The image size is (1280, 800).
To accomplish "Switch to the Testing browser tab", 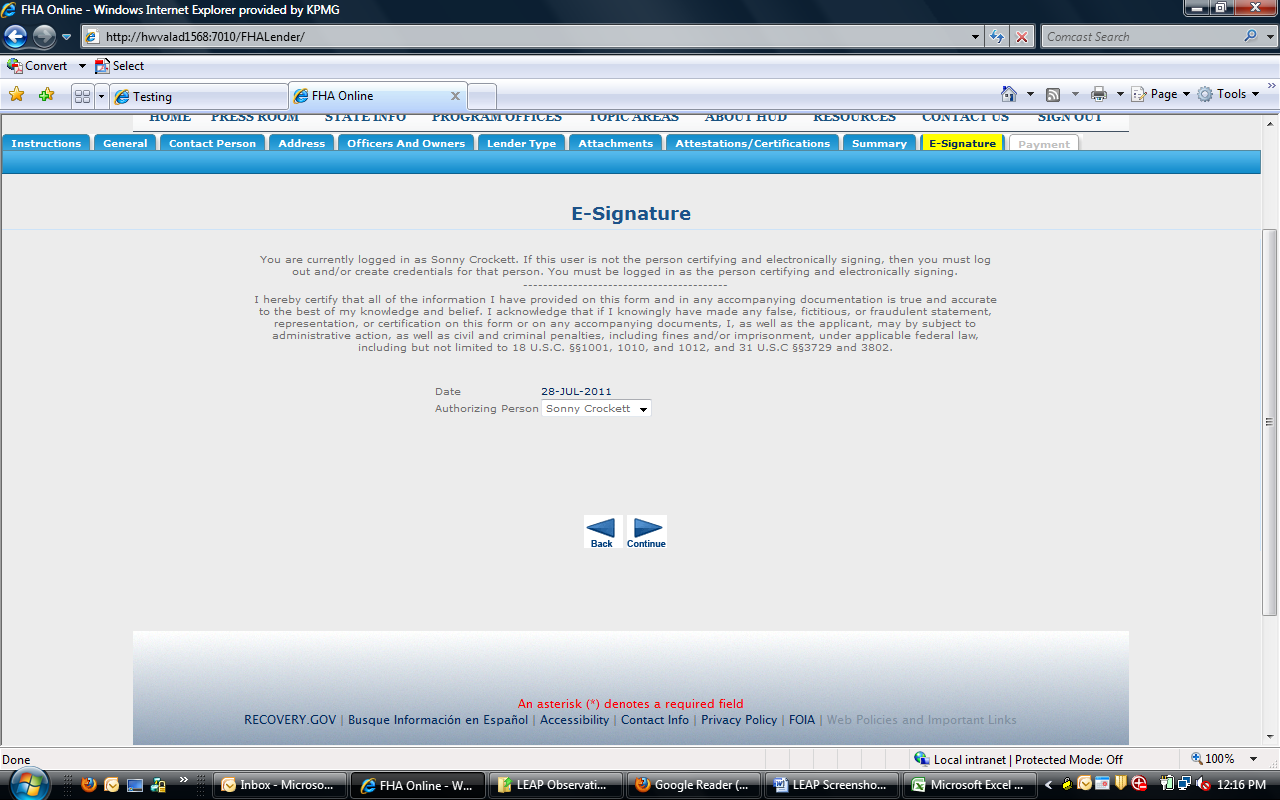I will (200, 97).
